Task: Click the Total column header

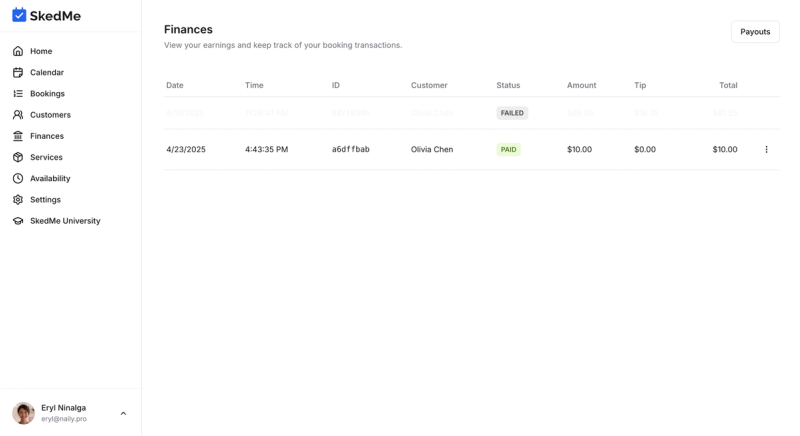Action: [728, 85]
